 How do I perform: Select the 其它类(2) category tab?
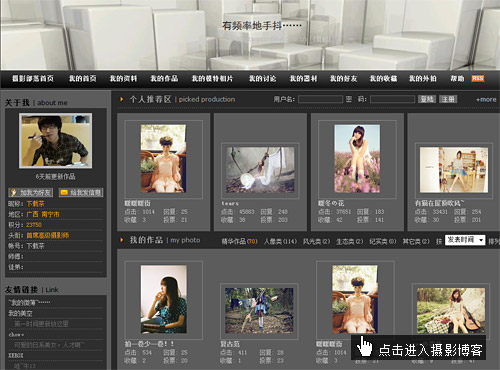416,241
